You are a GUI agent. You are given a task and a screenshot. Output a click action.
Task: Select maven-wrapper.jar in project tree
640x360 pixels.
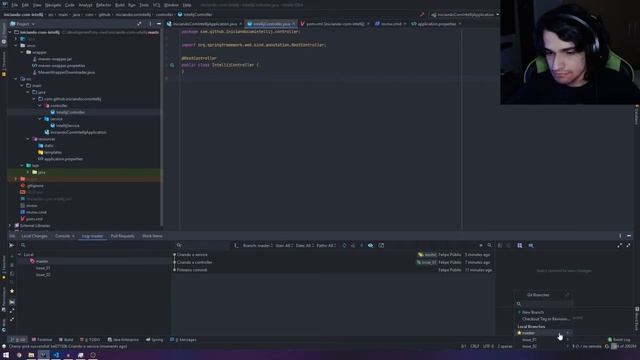coord(55,59)
